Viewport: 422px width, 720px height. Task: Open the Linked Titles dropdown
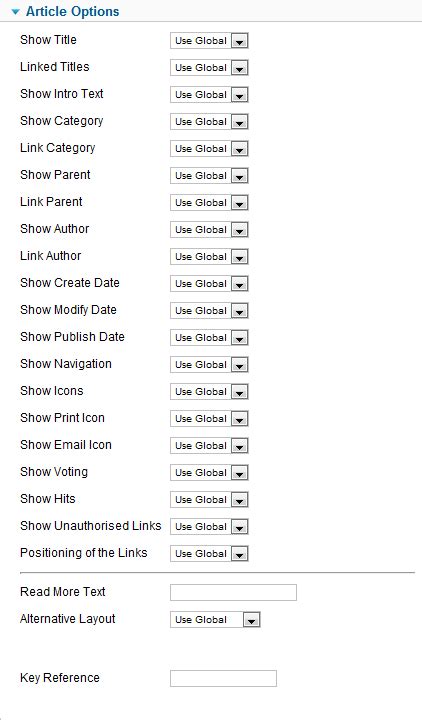(209, 68)
